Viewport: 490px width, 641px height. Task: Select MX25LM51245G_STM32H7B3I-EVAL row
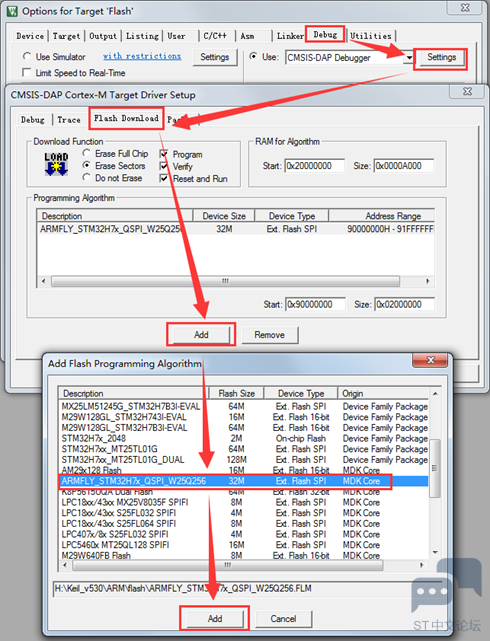click(244, 406)
